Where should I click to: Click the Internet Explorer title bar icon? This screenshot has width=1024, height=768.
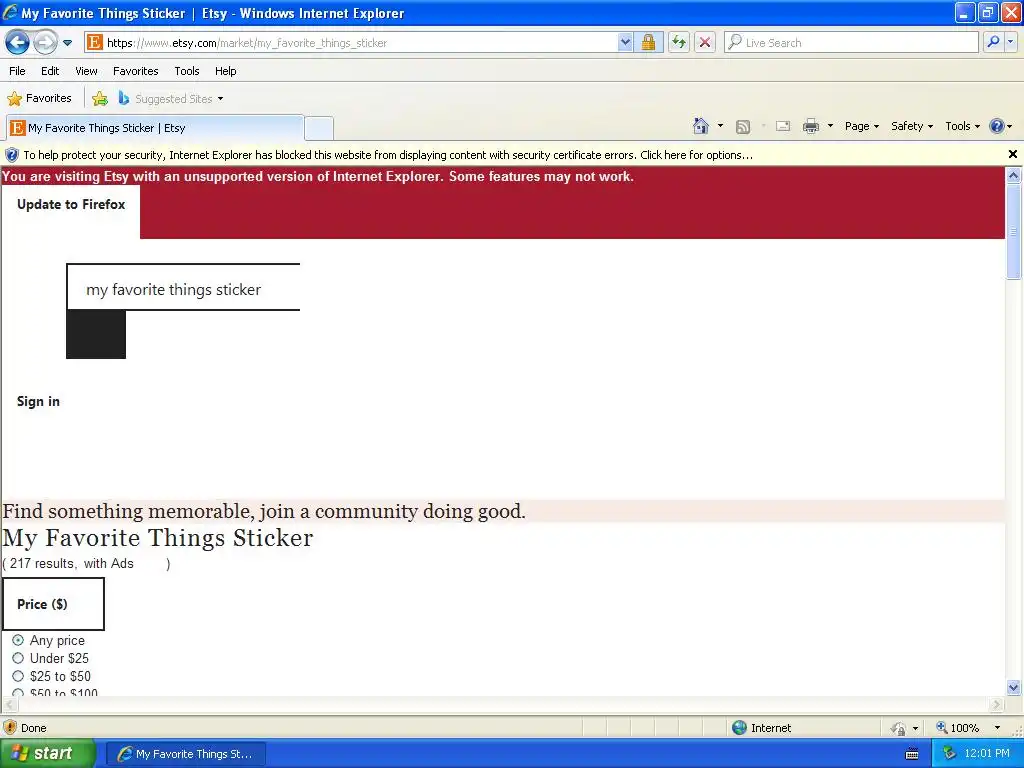point(10,12)
